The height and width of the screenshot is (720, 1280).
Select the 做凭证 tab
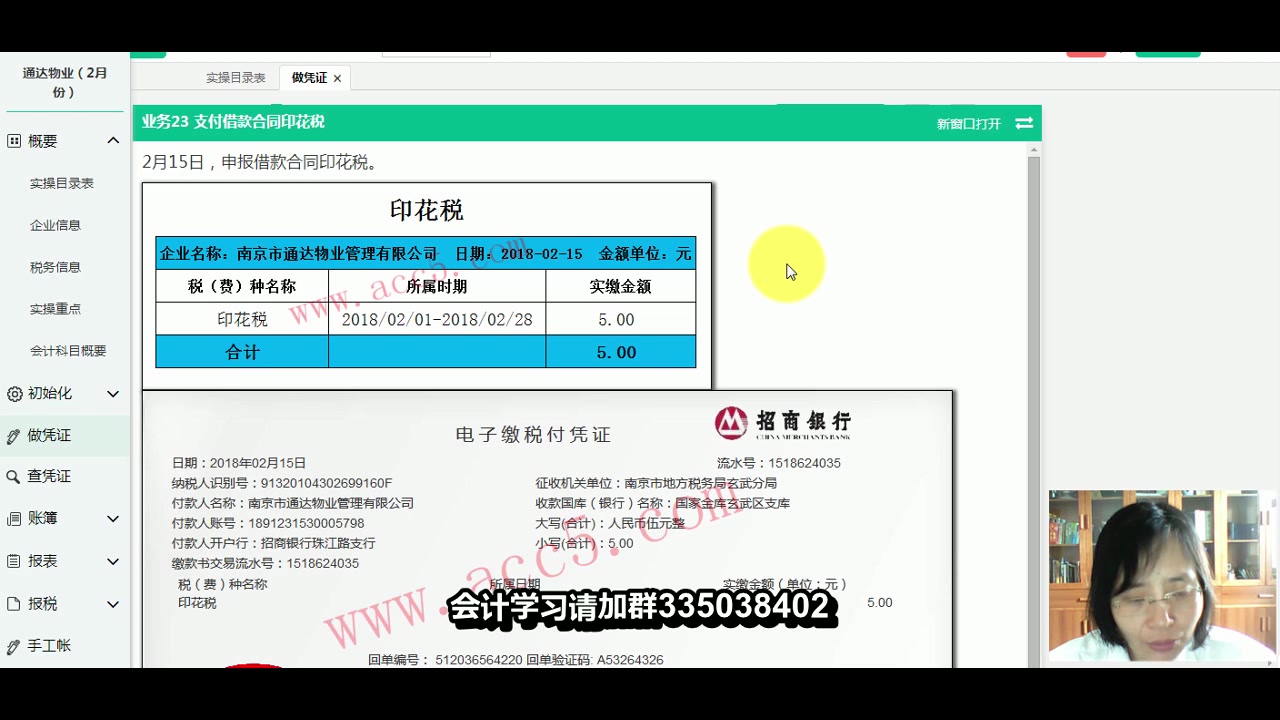[x=307, y=77]
